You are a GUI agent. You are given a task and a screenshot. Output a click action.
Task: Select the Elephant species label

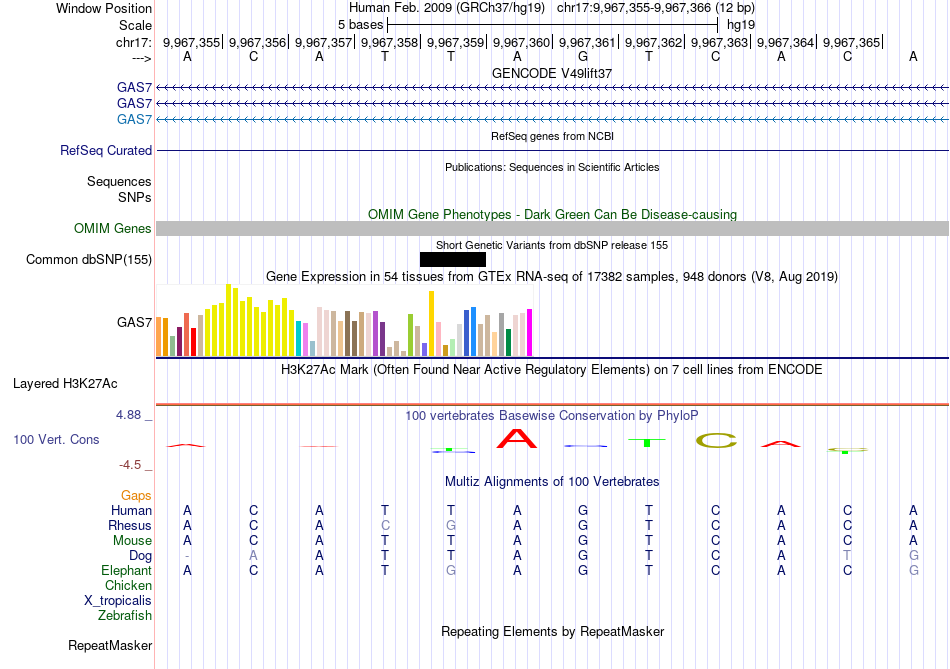[x=126, y=570]
